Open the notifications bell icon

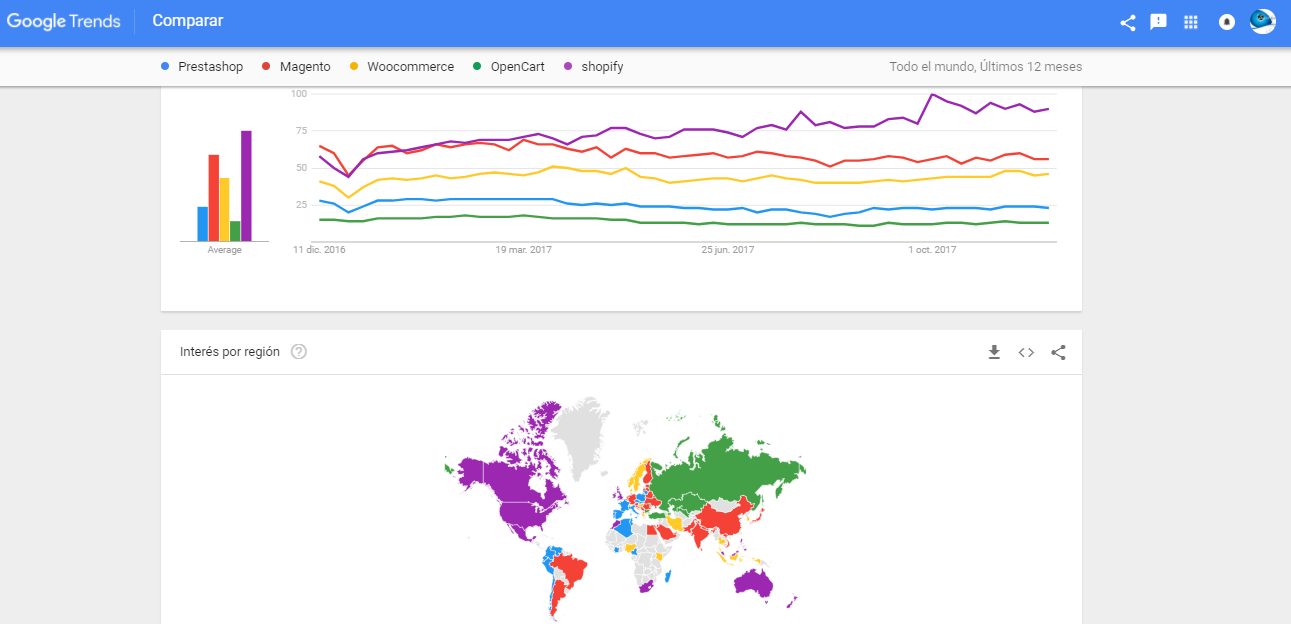click(1226, 22)
